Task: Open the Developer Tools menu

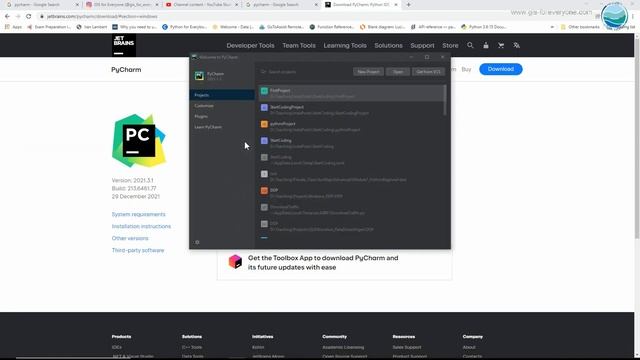Action: [x=250, y=45]
